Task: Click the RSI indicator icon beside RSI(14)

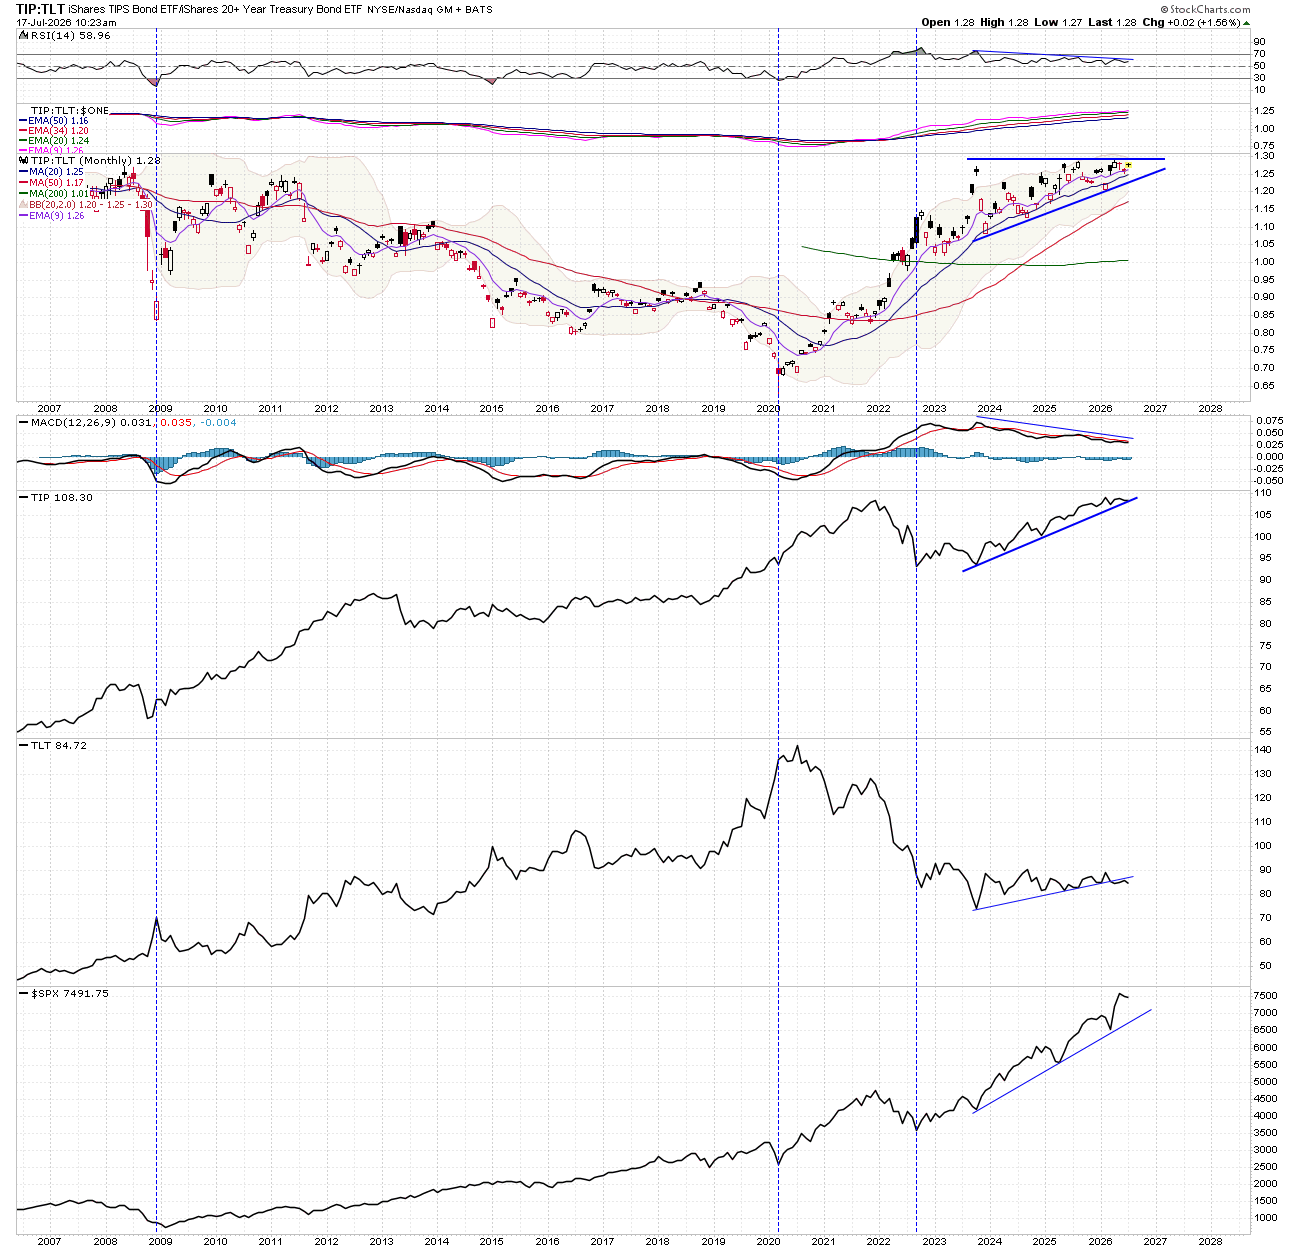Action: pos(23,35)
